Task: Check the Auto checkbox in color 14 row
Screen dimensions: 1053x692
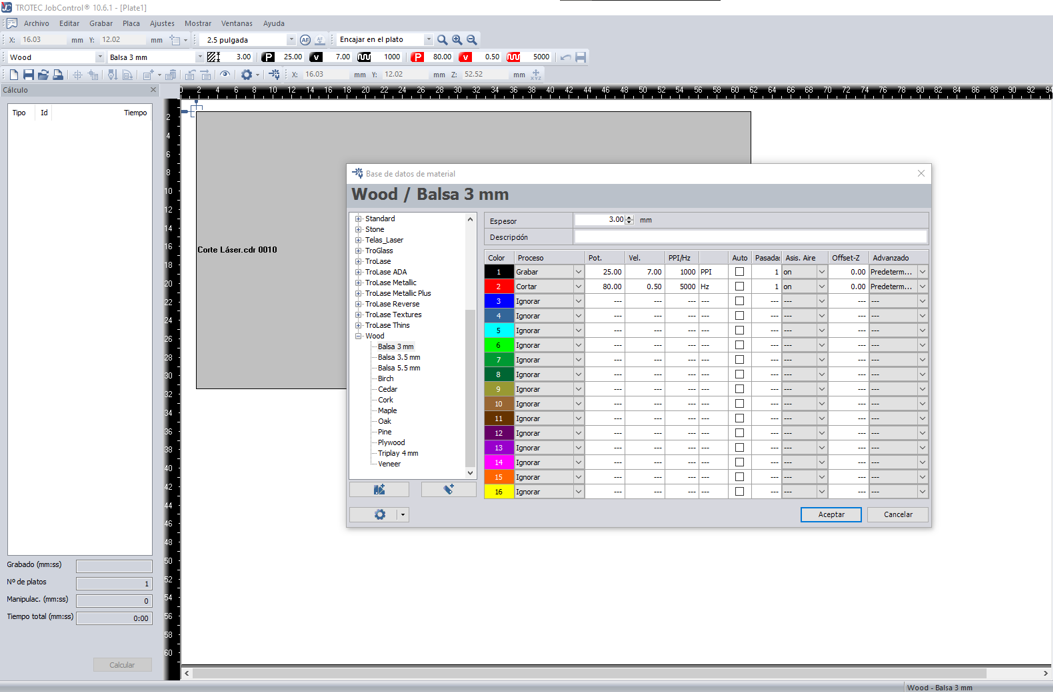Action: pyautogui.click(x=739, y=462)
